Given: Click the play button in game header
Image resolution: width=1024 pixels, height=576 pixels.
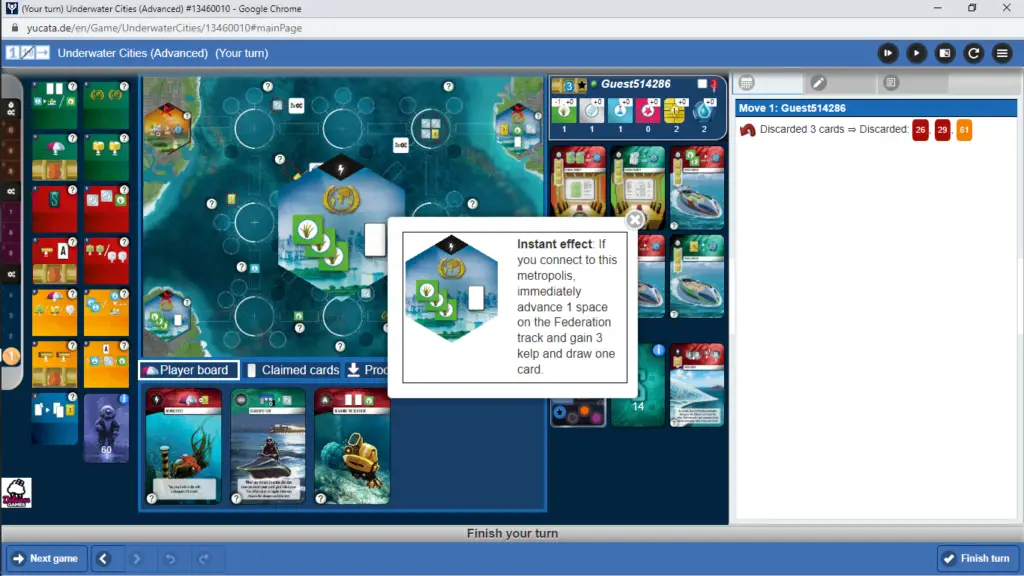Looking at the screenshot, I should (916, 53).
